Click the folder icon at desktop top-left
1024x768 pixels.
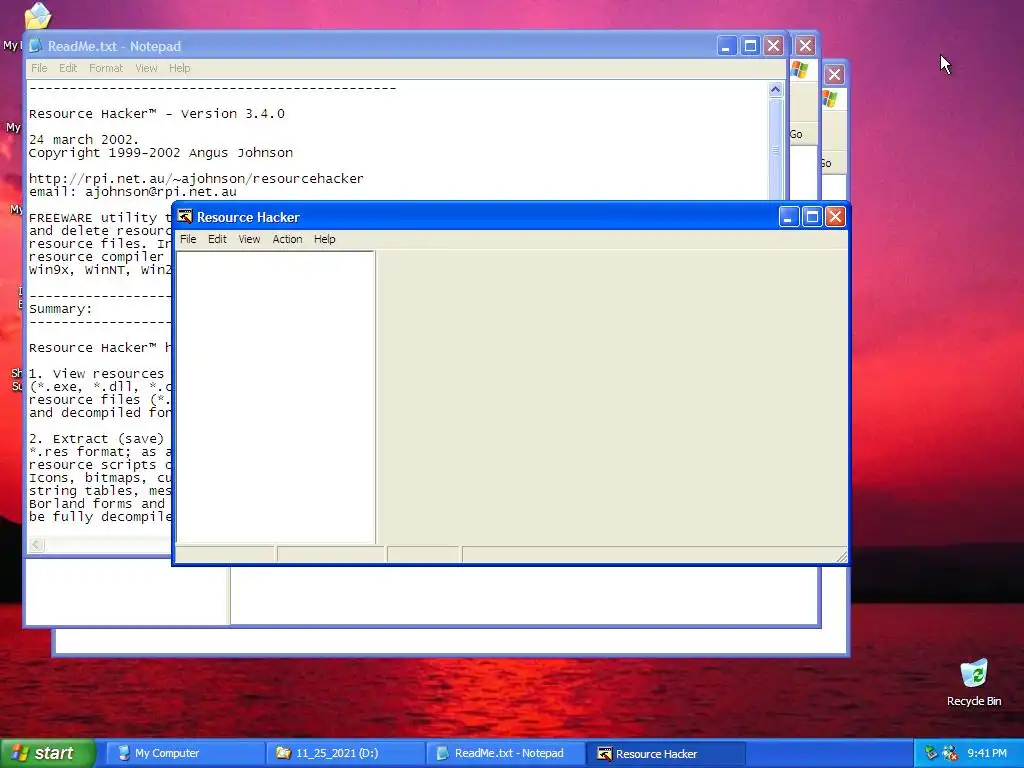38,16
